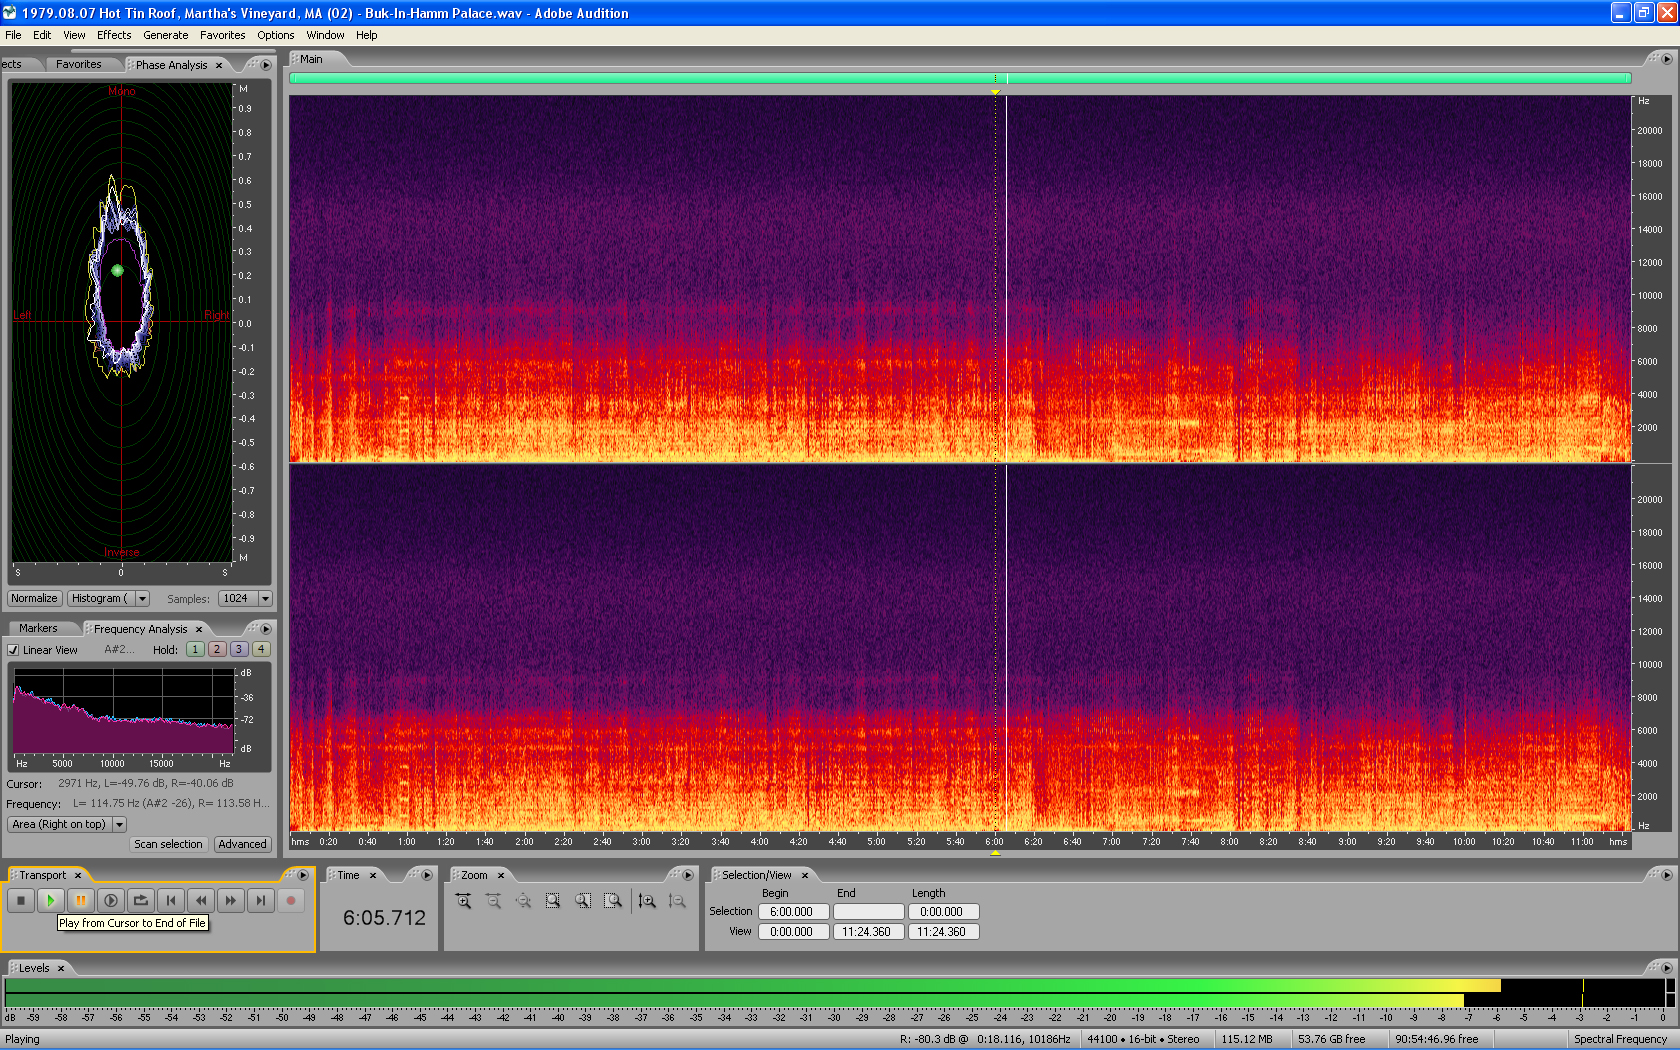Click the Normalize button
The width and height of the screenshot is (1680, 1050).
pyautogui.click(x=34, y=598)
